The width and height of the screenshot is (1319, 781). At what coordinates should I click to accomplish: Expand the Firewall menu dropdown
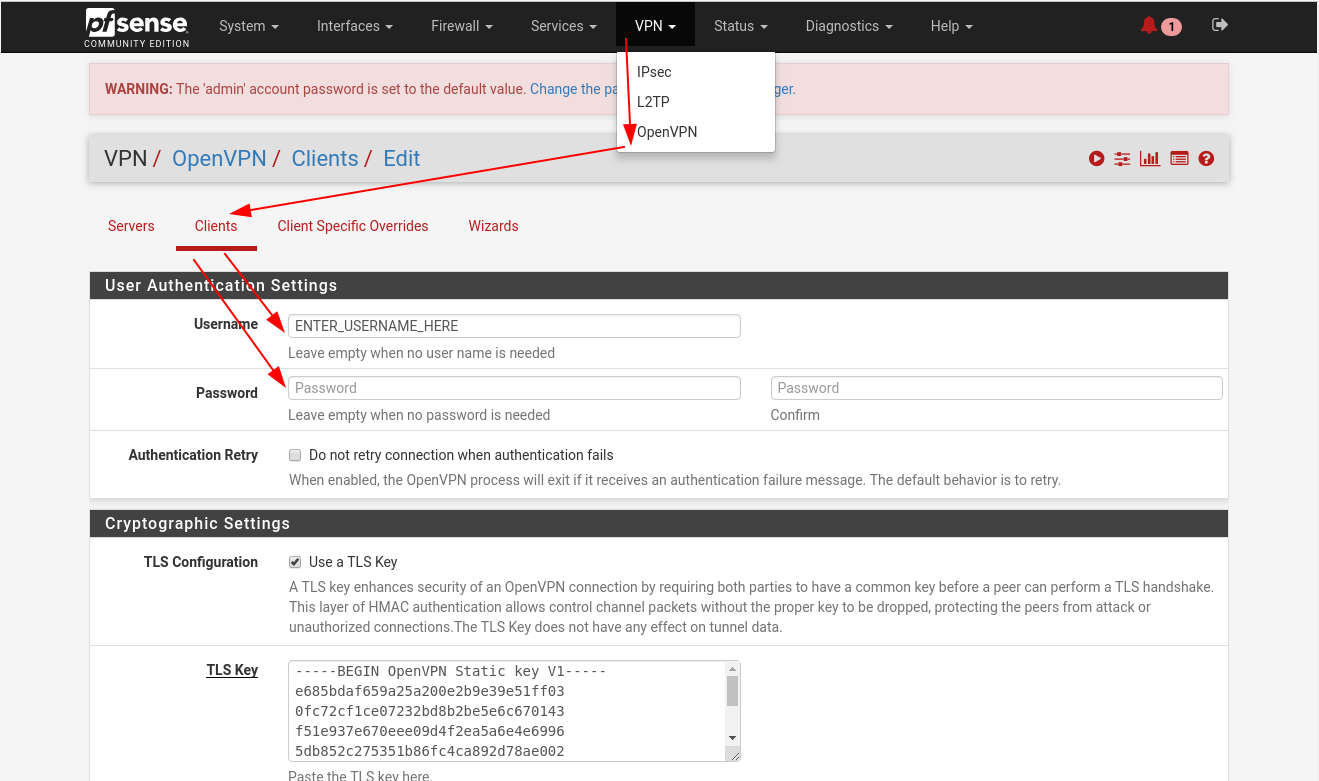click(x=462, y=26)
